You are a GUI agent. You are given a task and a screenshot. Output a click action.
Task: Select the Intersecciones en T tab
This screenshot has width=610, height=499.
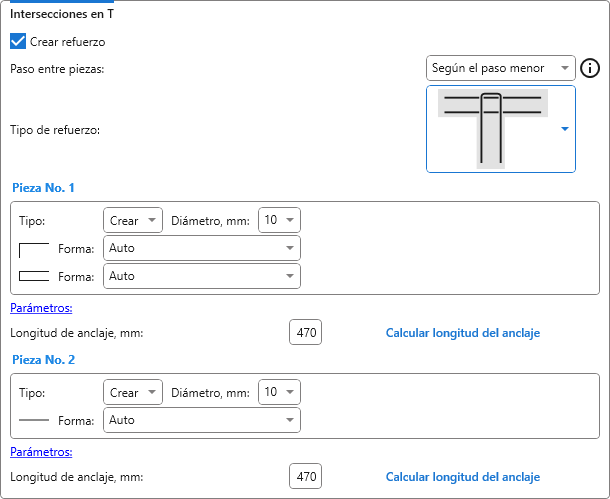[x=61, y=13]
